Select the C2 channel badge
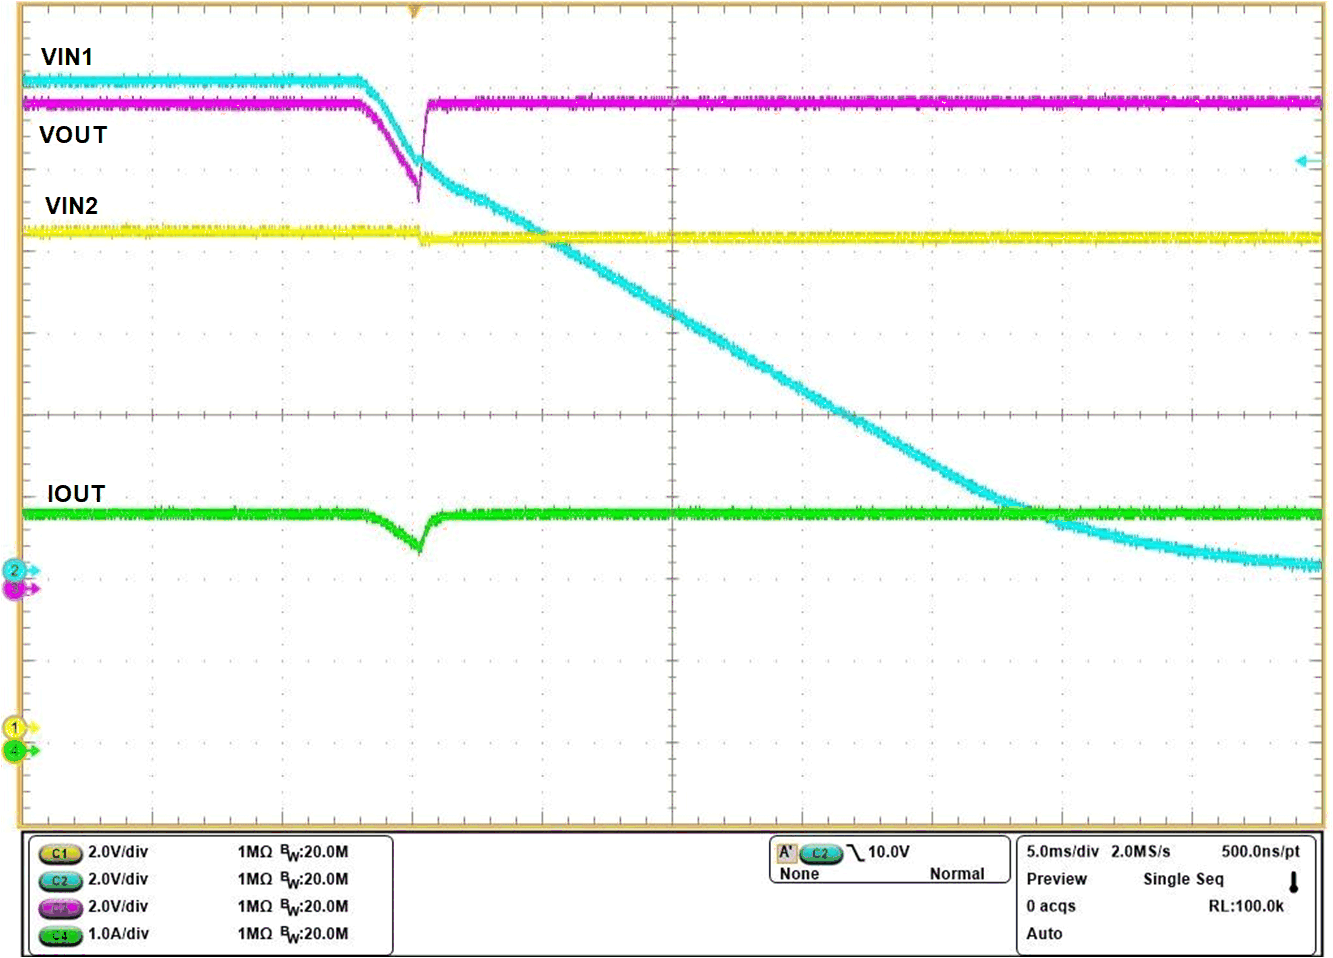Screen dimensions: 1333x958 click(x=58, y=880)
